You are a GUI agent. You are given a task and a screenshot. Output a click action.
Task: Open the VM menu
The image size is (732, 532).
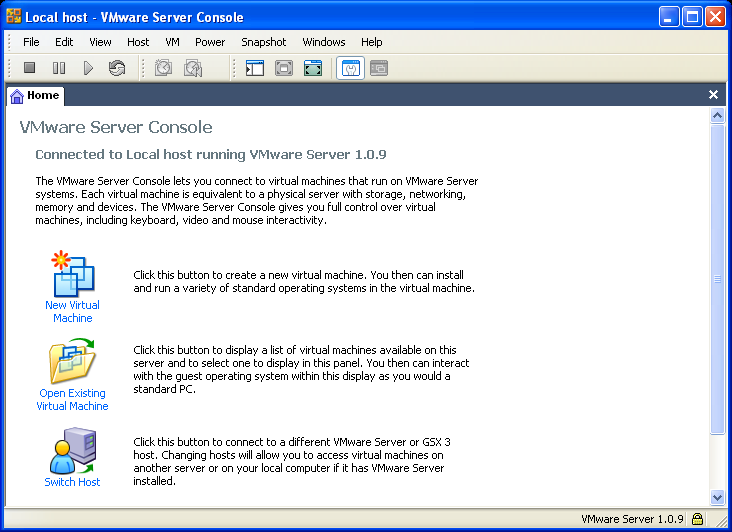[172, 42]
